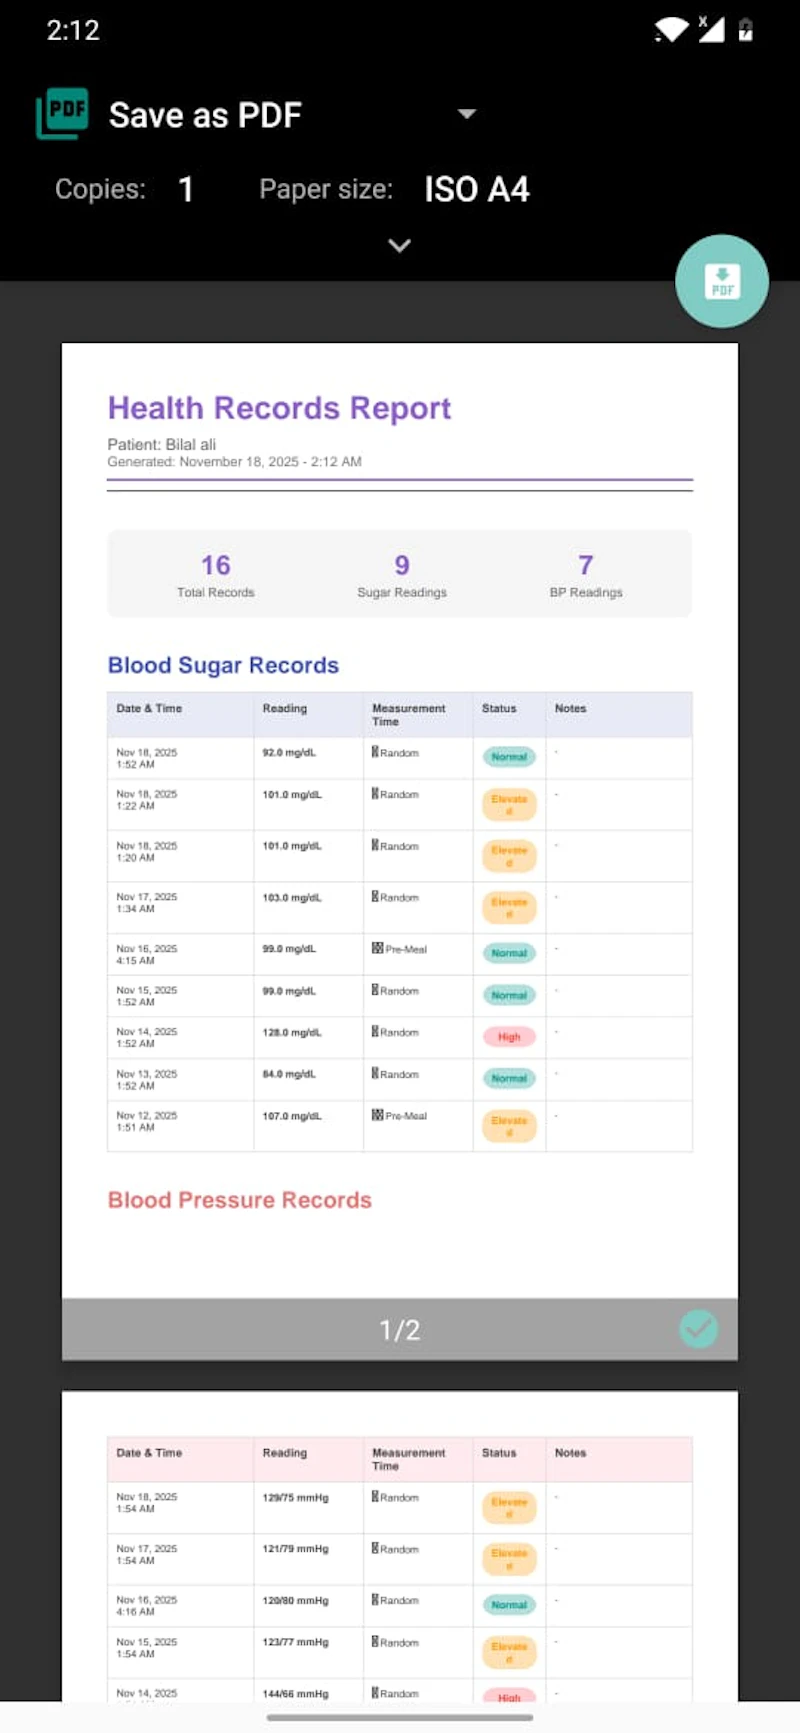Image resolution: width=800 pixels, height=1733 pixels.
Task: Click the Health Records Report title
Action: (279, 408)
